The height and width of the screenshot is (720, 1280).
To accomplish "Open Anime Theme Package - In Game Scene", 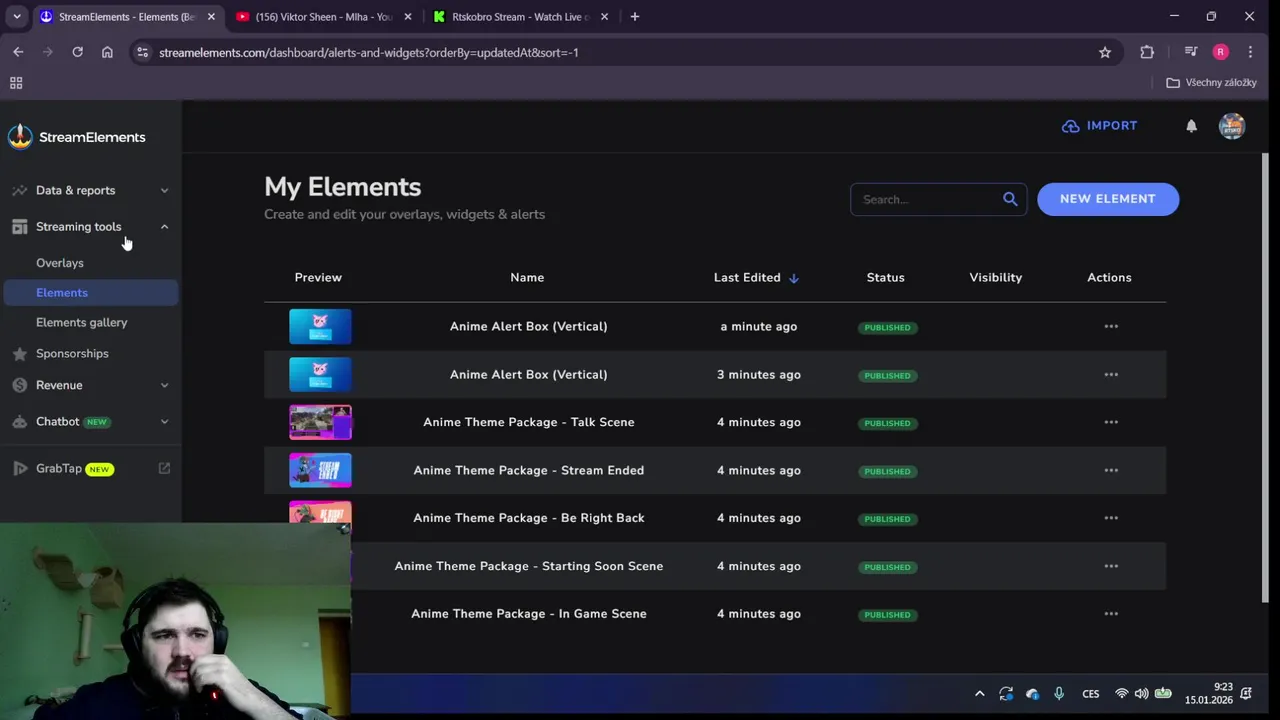I will click(x=529, y=614).
